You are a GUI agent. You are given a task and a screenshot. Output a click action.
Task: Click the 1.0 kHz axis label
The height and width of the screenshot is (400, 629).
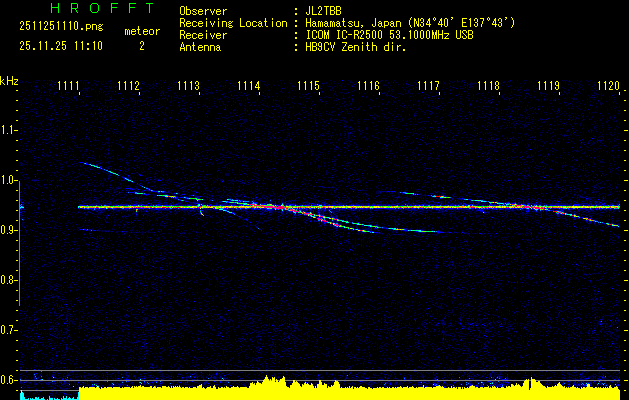[9, 180]
